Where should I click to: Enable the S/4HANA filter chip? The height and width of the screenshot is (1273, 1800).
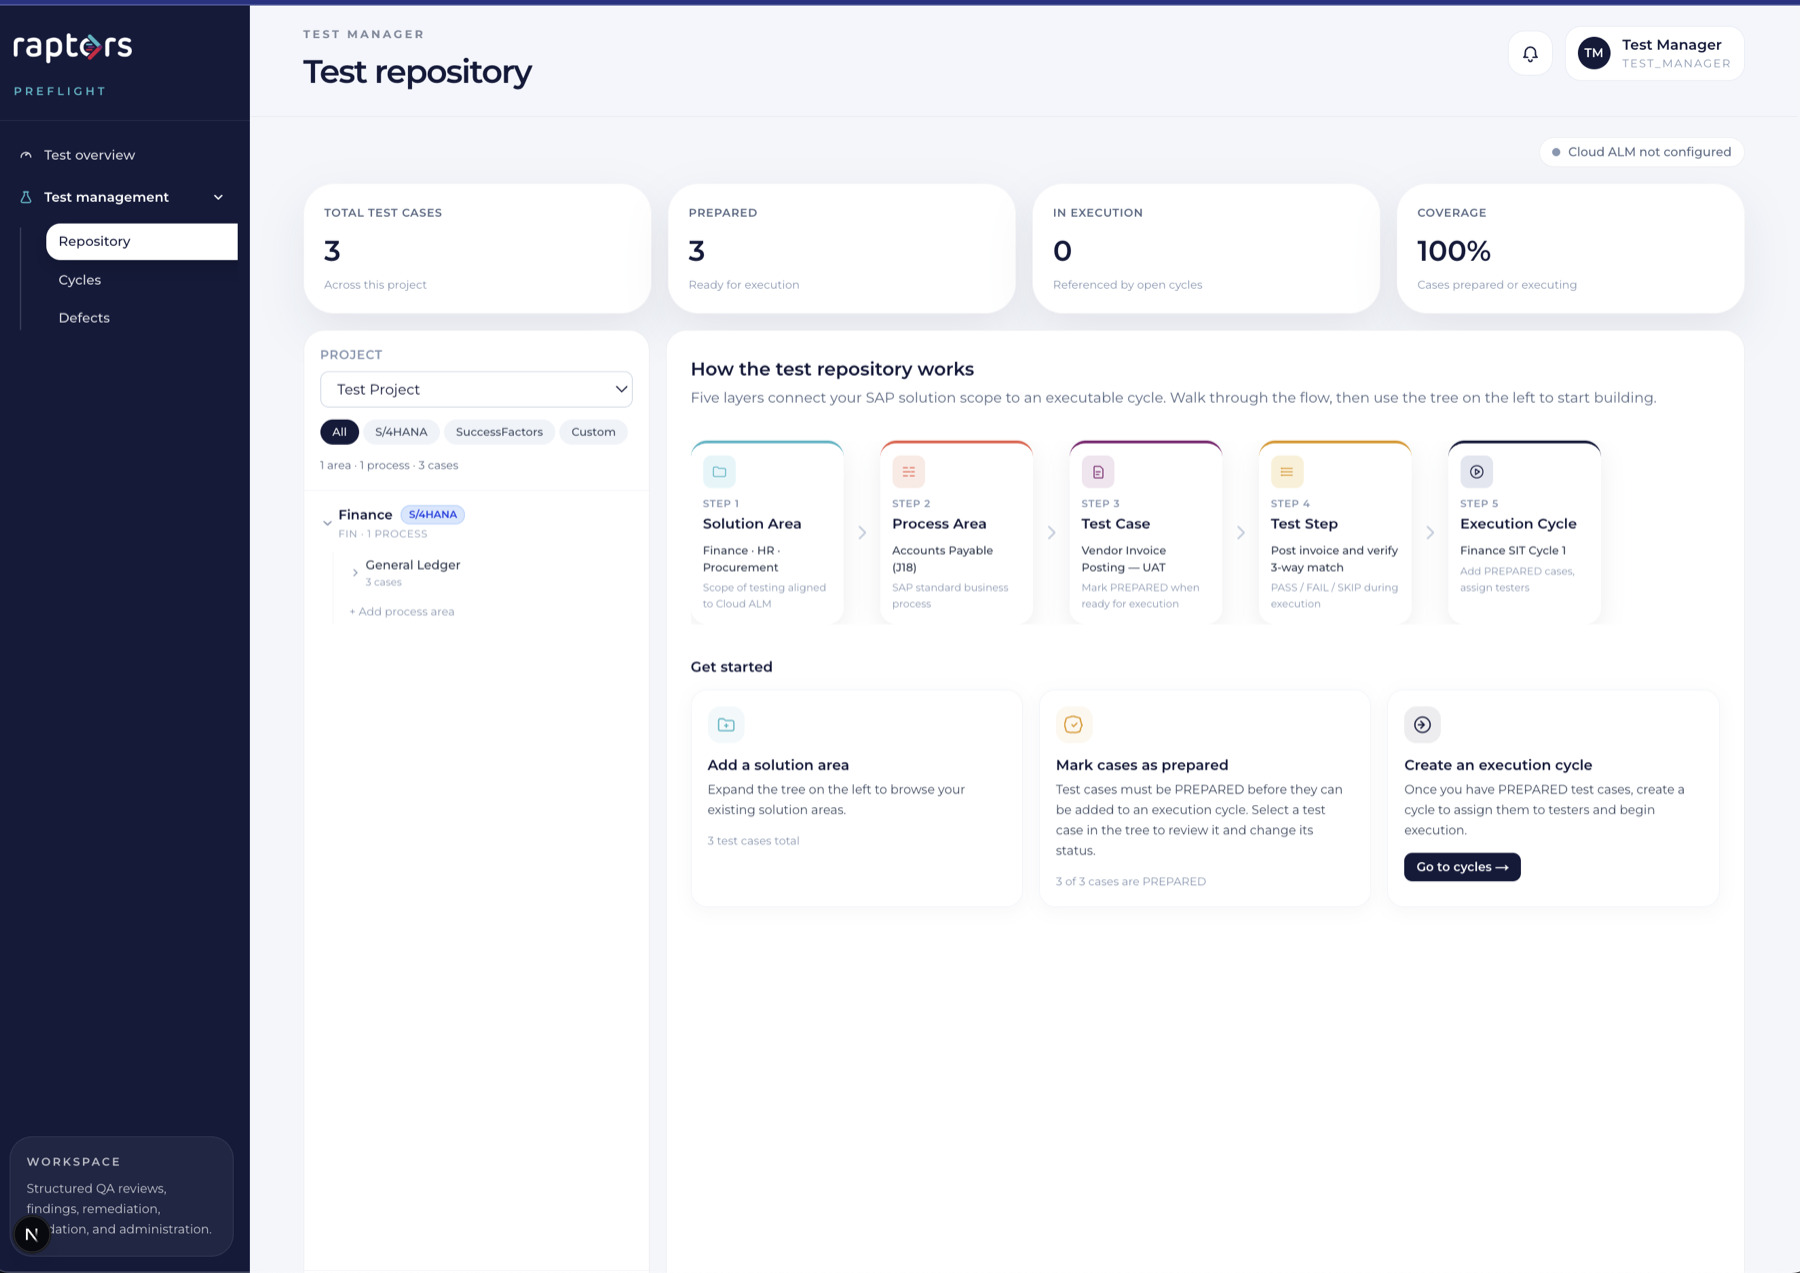tap(401, 431)
